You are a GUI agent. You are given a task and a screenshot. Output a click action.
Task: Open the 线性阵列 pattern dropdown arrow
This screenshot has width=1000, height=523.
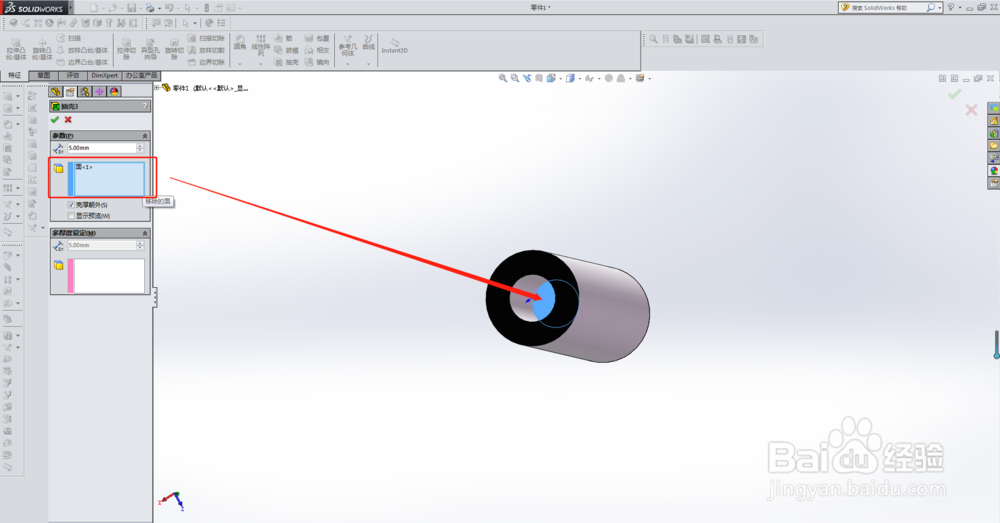tap(261, 64)
